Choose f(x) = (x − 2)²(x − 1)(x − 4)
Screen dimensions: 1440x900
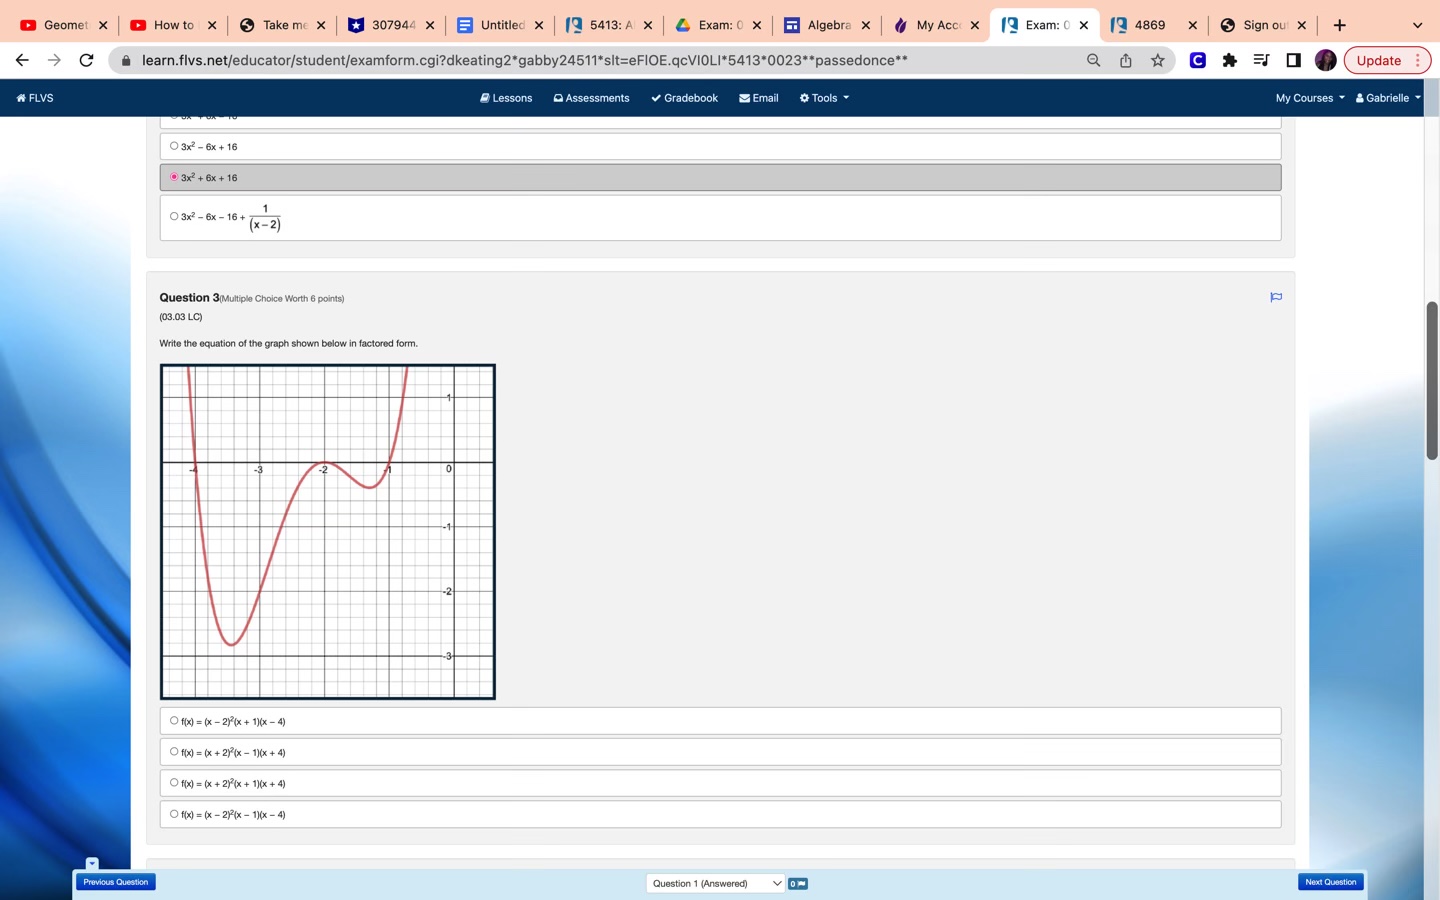tap(720, 814)
